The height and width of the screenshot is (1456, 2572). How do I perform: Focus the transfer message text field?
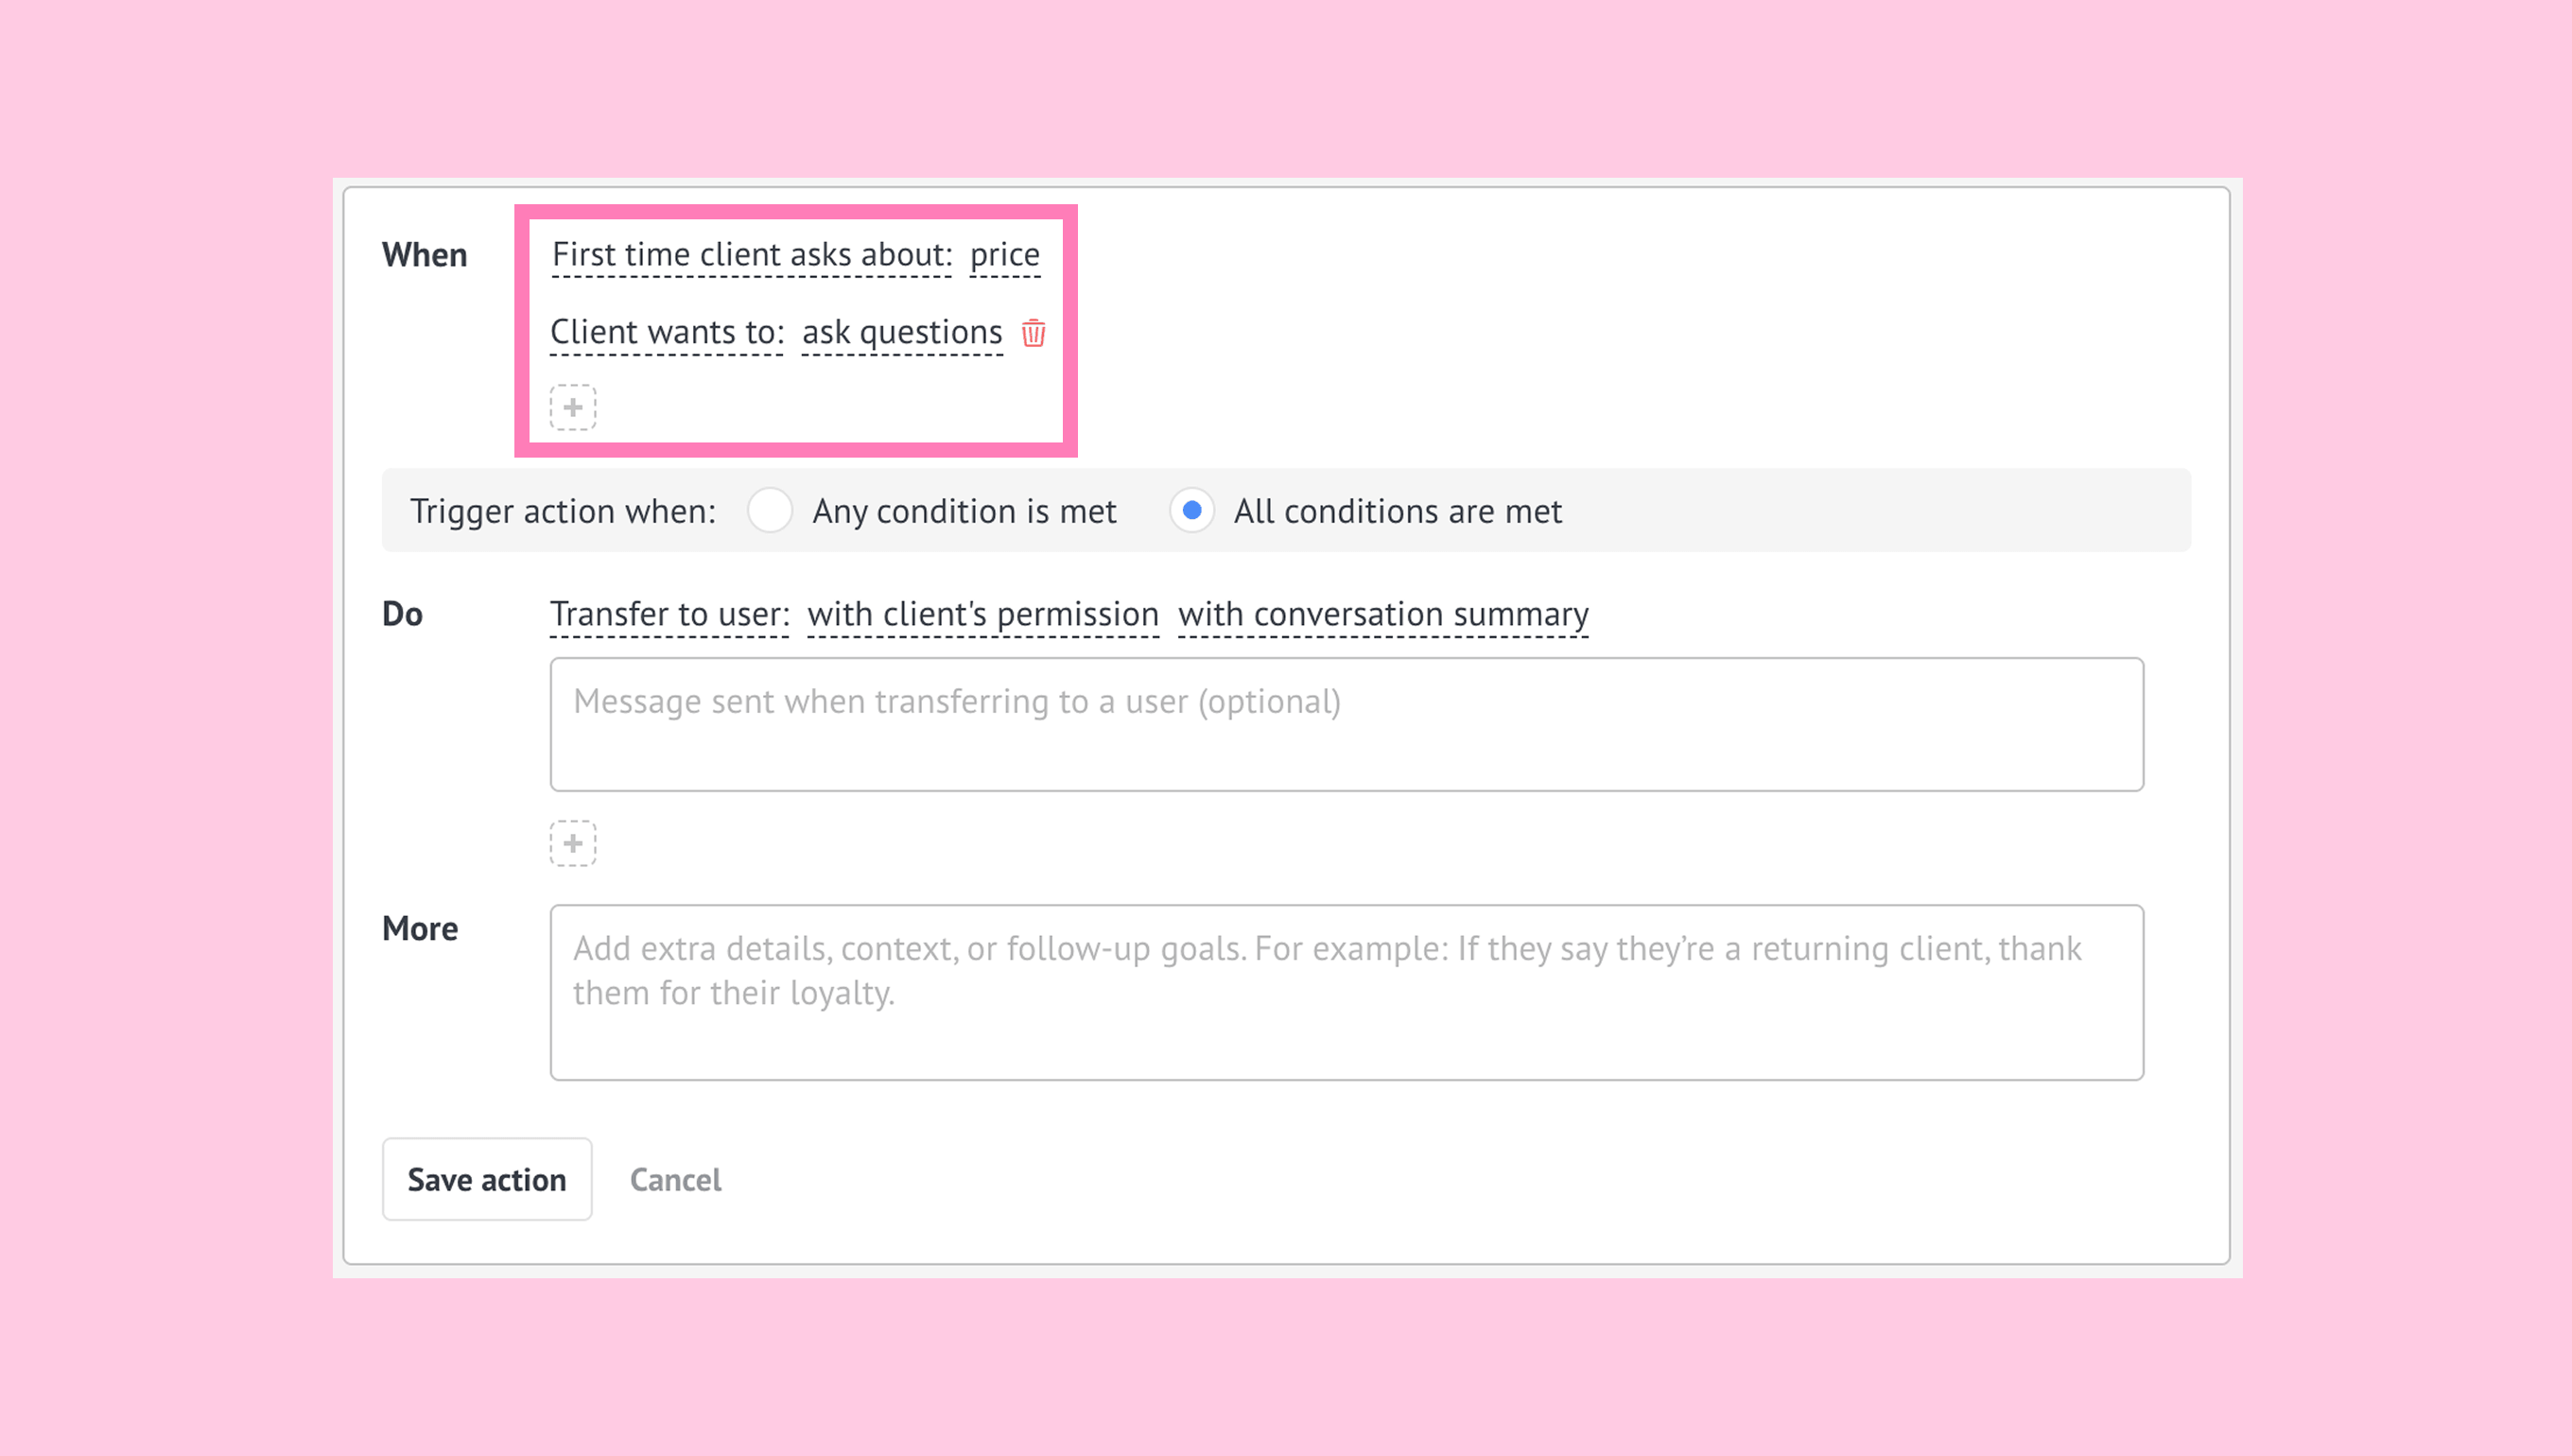(x=1346, y=724)
